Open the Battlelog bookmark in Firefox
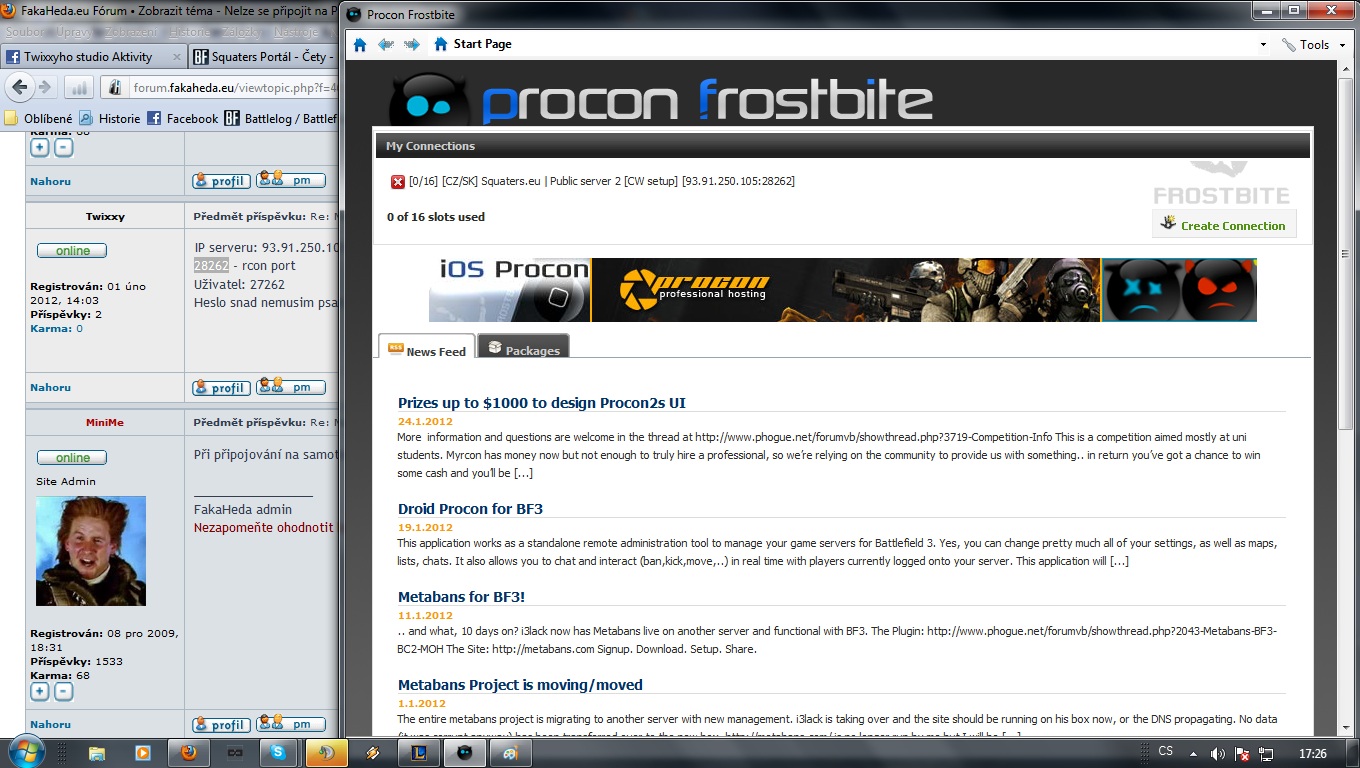1360x768 pixels. point(281,118)
